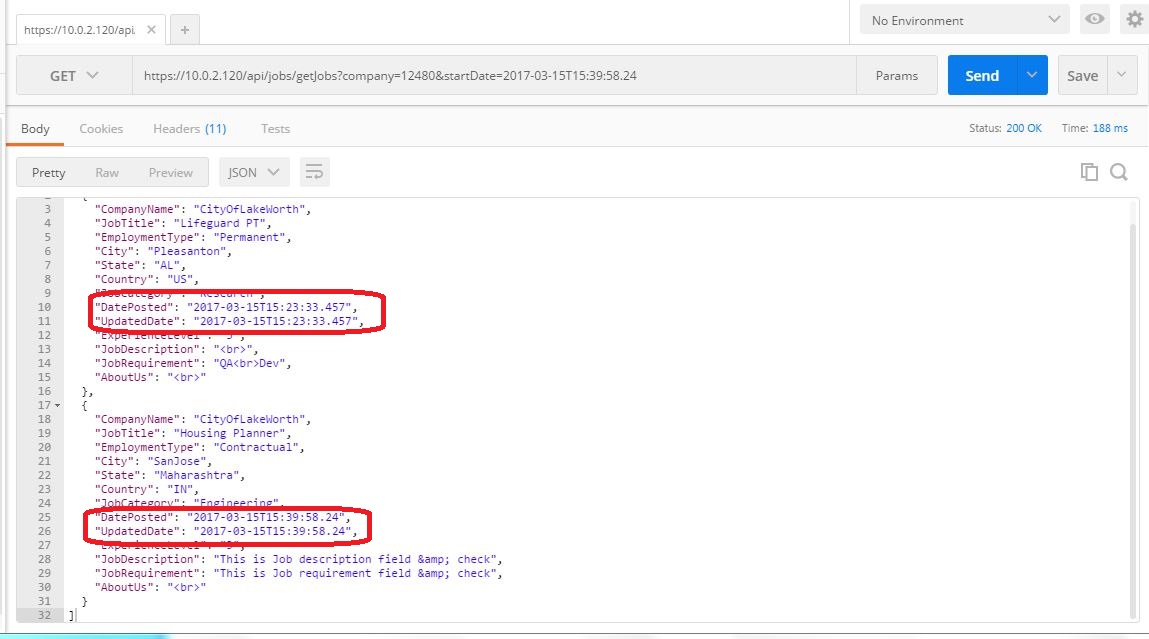The image size is (1149, 639).
Task: Open the manage environments gear icon
Action: [x=1134, y=20]
